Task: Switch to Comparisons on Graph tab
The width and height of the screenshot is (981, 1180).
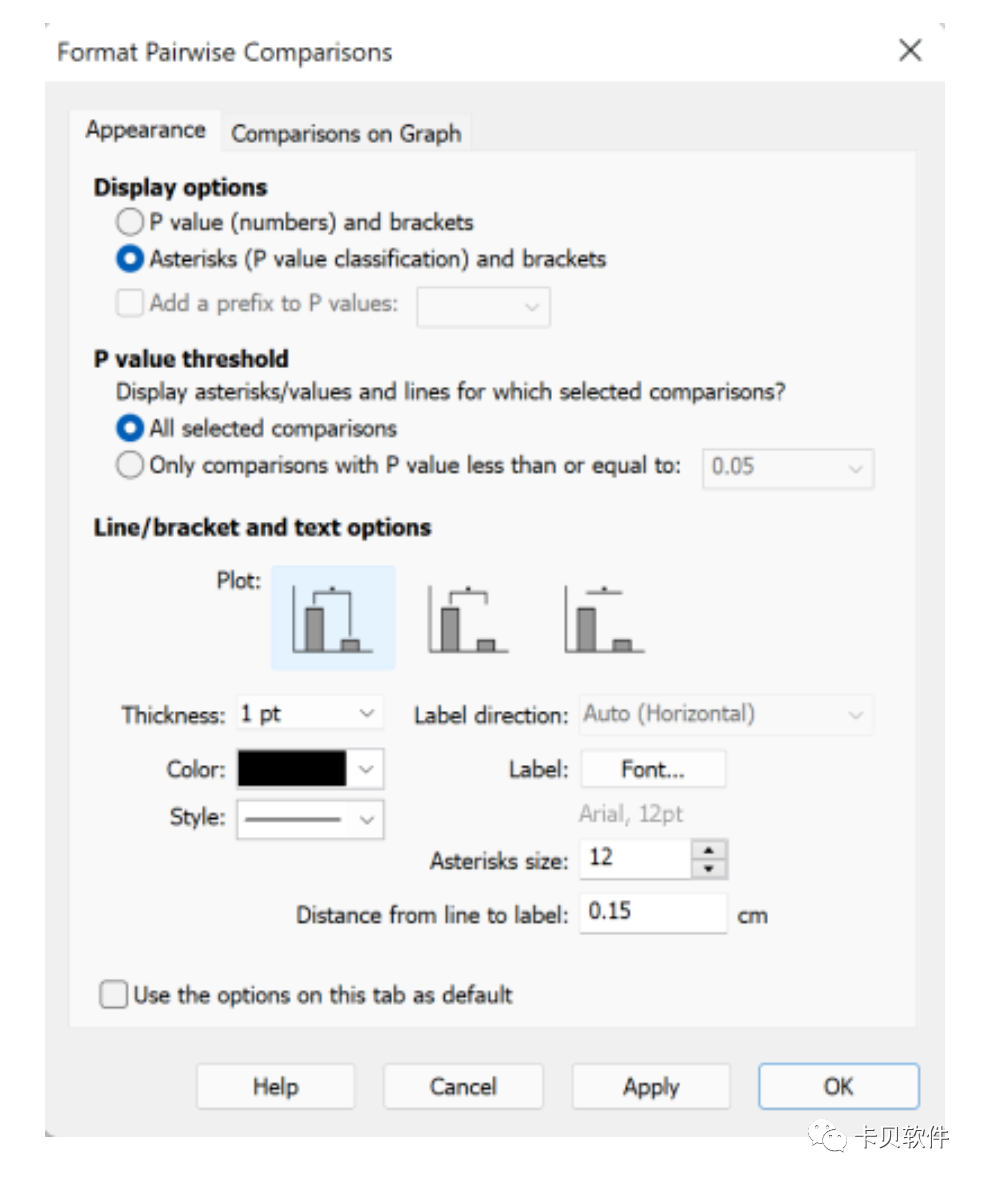Action: [x=346, y=133]
